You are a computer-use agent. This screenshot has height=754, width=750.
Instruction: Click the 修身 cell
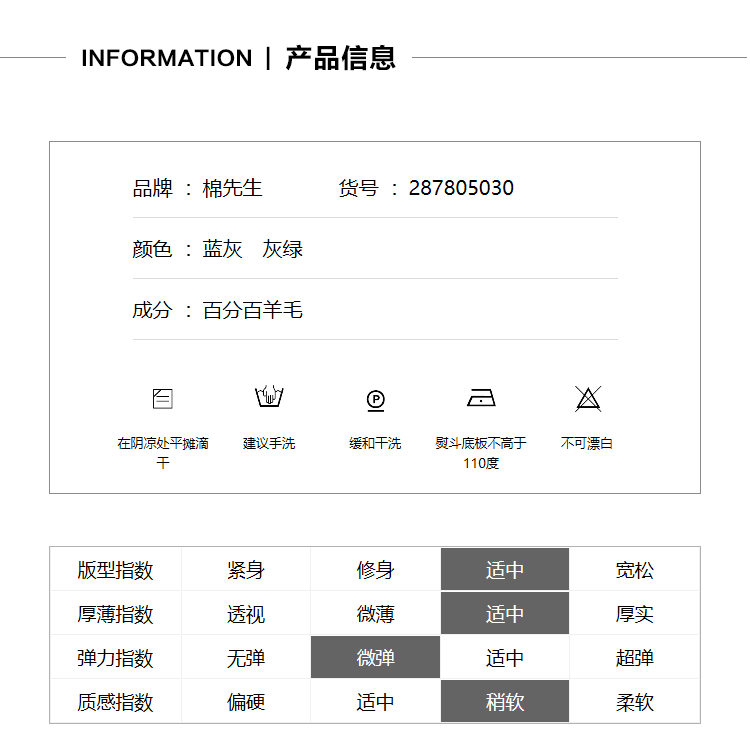click(x=375, y=570)
